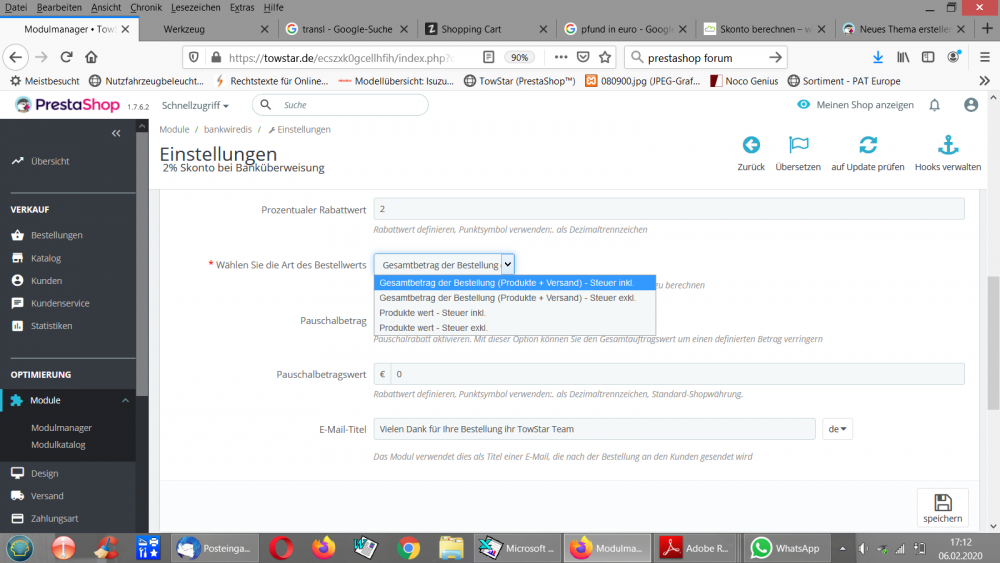Open the Übersetzen flag icon
Image resolution: width=1000 pixels, height=563 pixels.
point(798,145)
